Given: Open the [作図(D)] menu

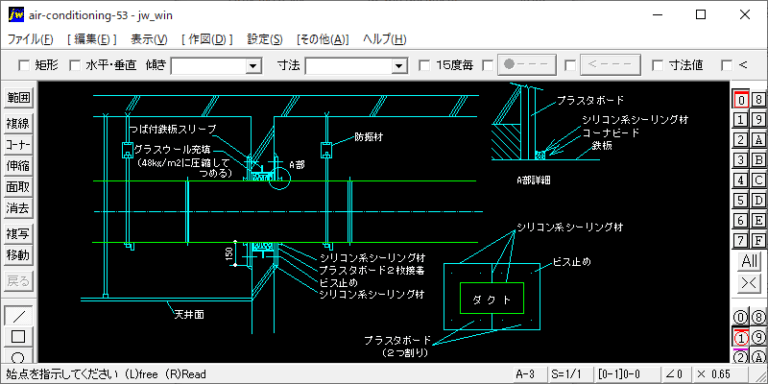Looking at the screenshot, I should click(x=207, y=39).
